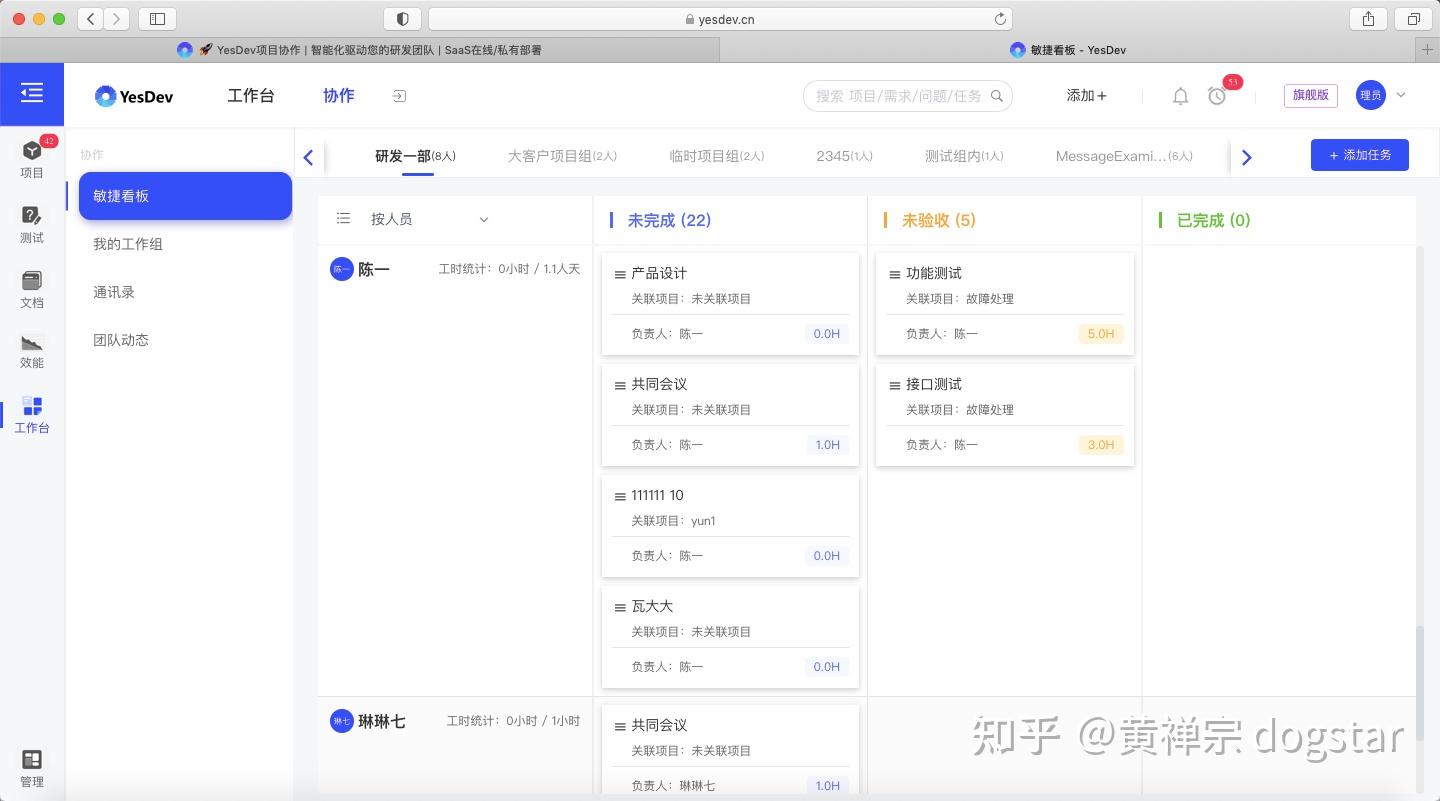1440x801 pixels.
Task: Click the 未验收 (5) column header
Action: (x=939, y=220)
